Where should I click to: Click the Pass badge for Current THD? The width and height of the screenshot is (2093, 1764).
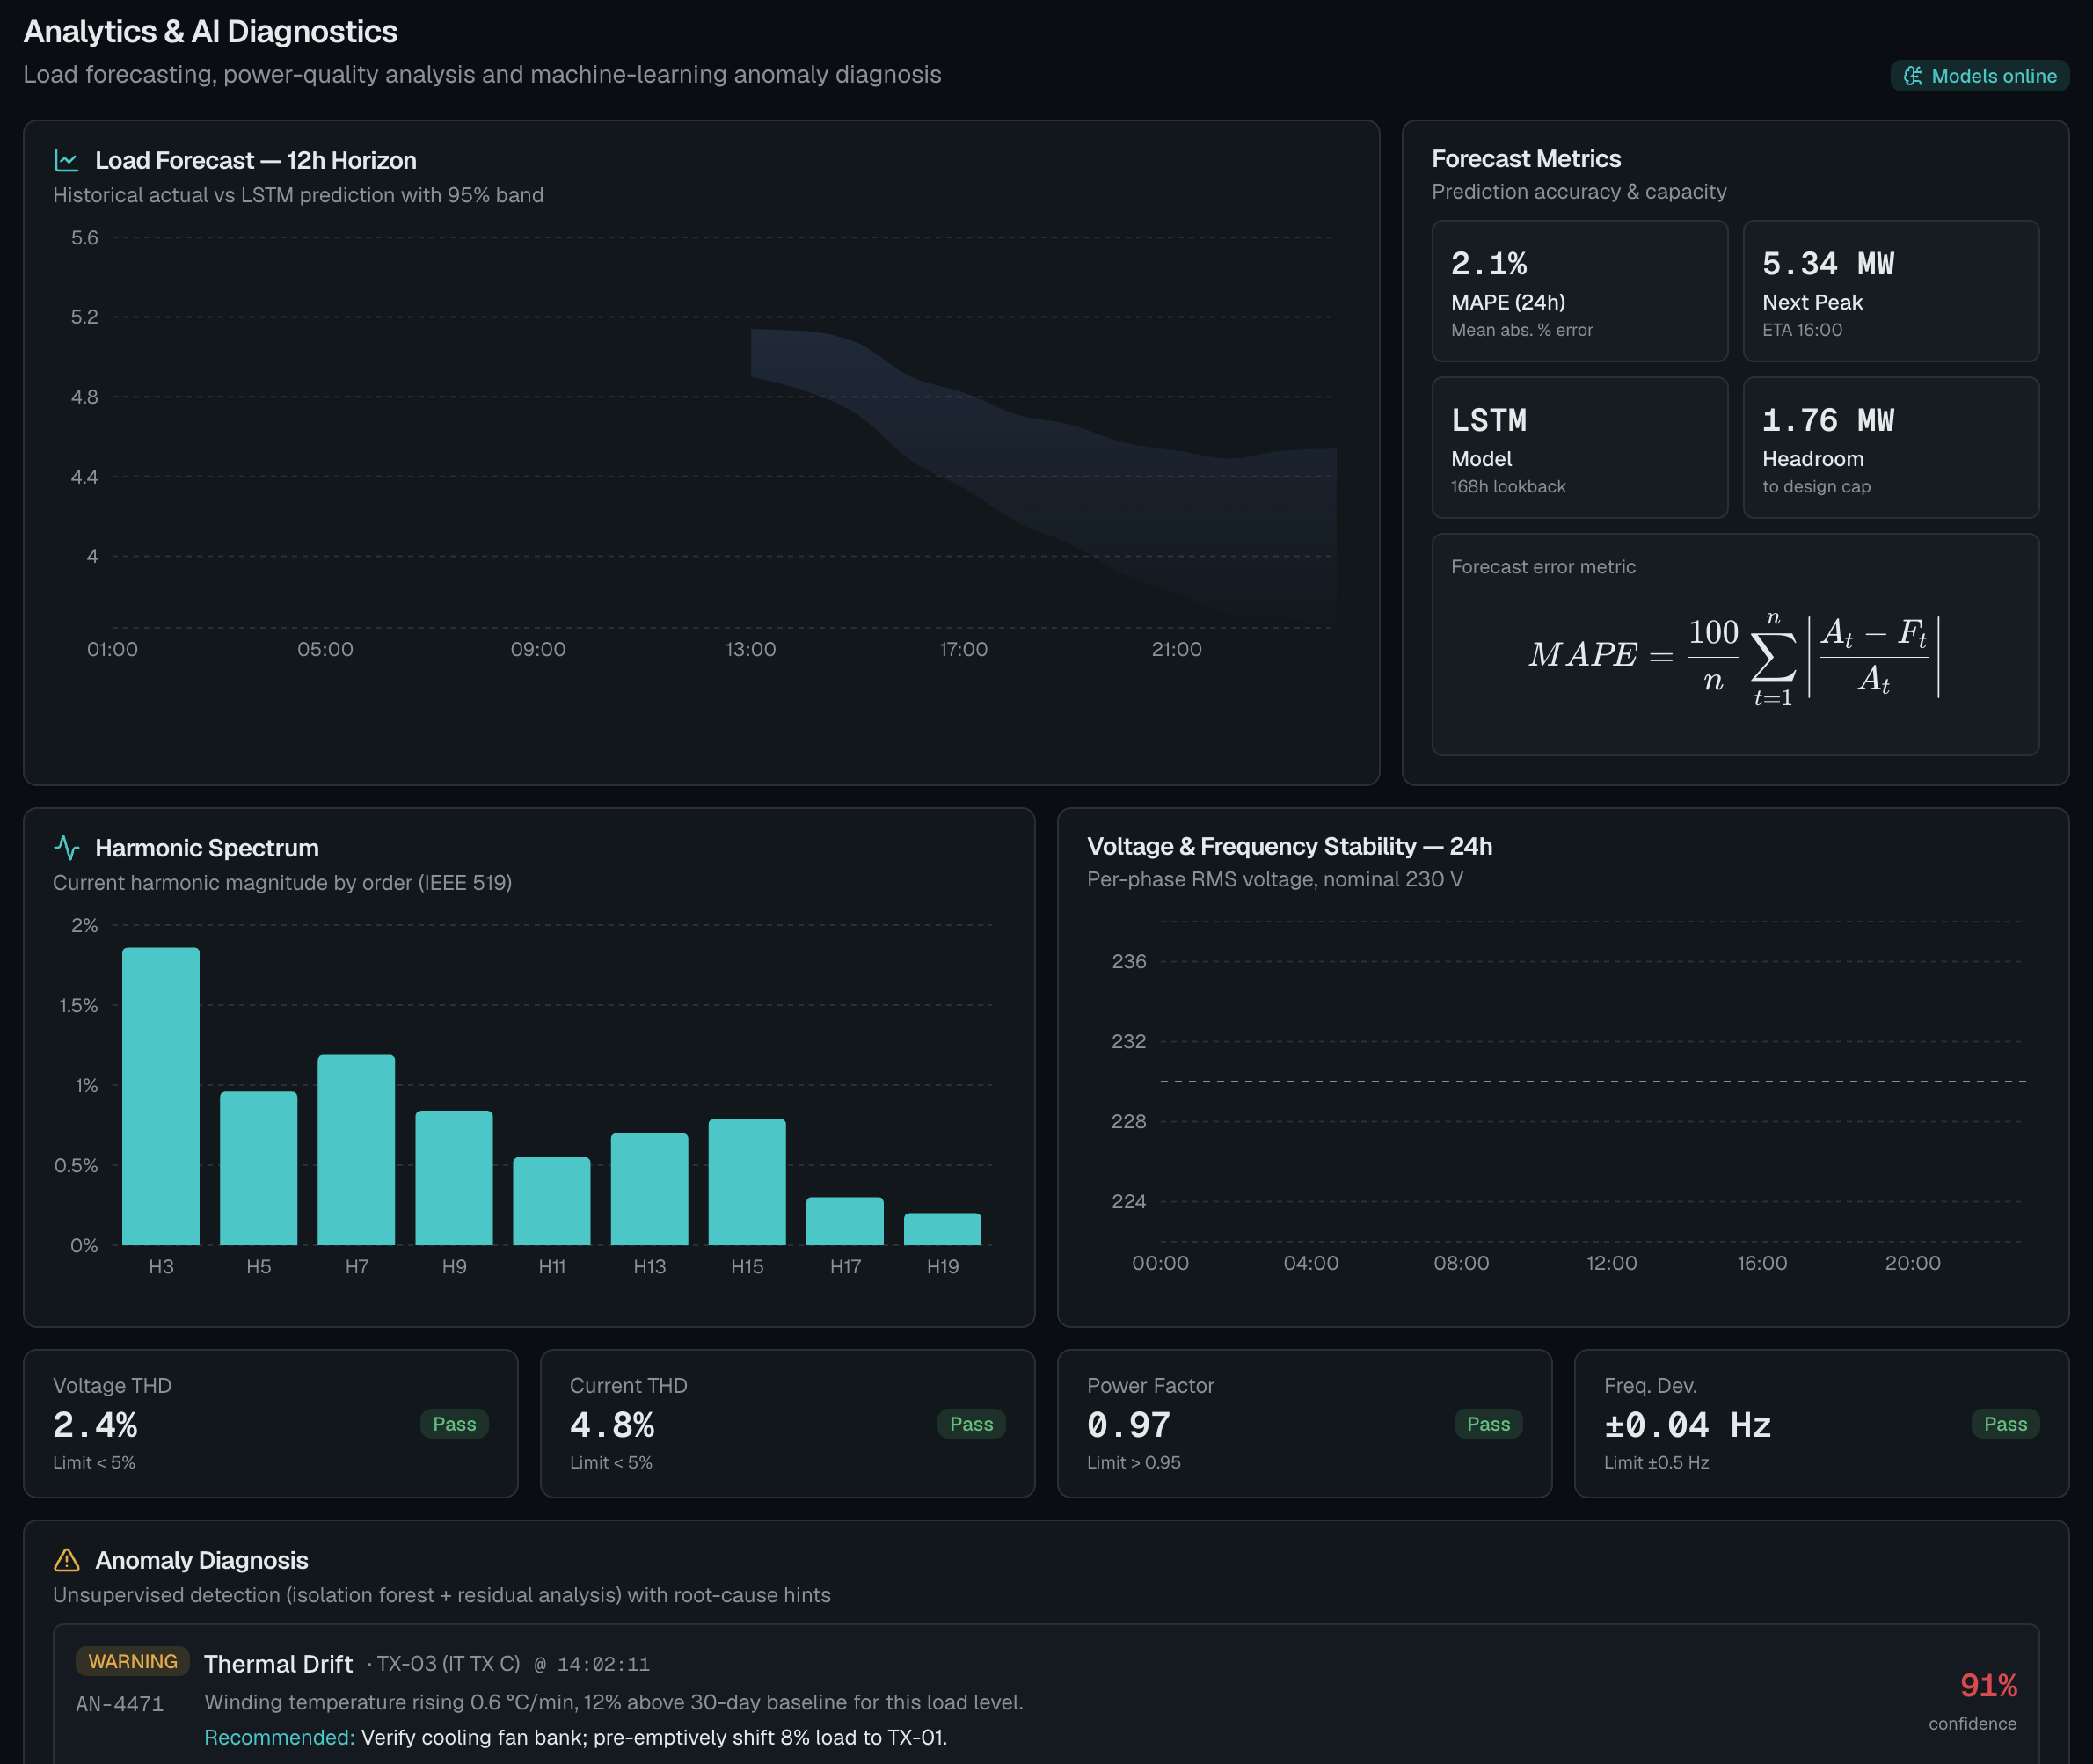click(971, 1424)
